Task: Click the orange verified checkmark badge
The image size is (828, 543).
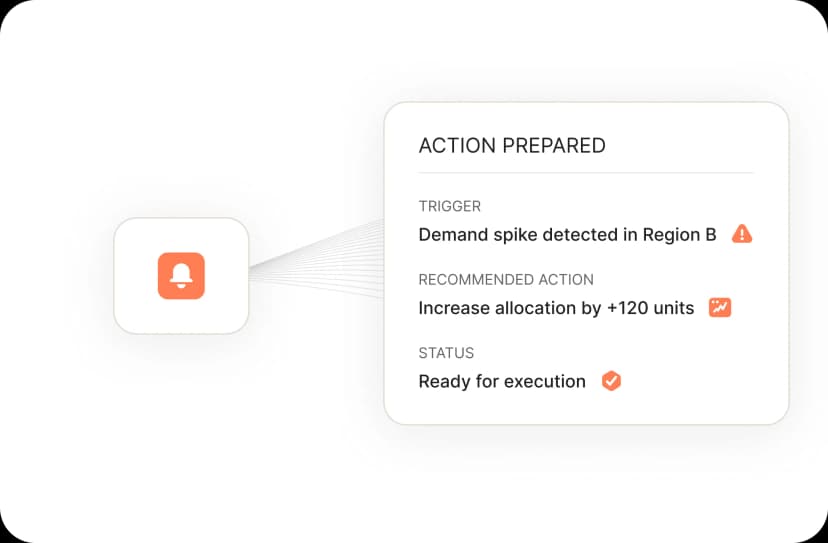Action: point(611,380)
